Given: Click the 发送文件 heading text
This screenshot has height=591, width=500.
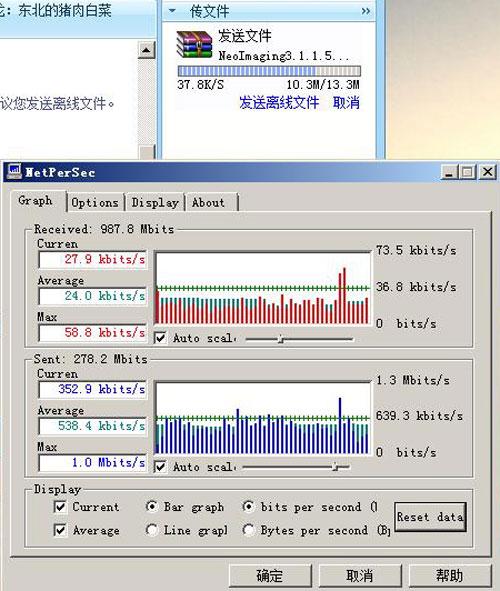Looking at the screenshot, I should (245, 36).
